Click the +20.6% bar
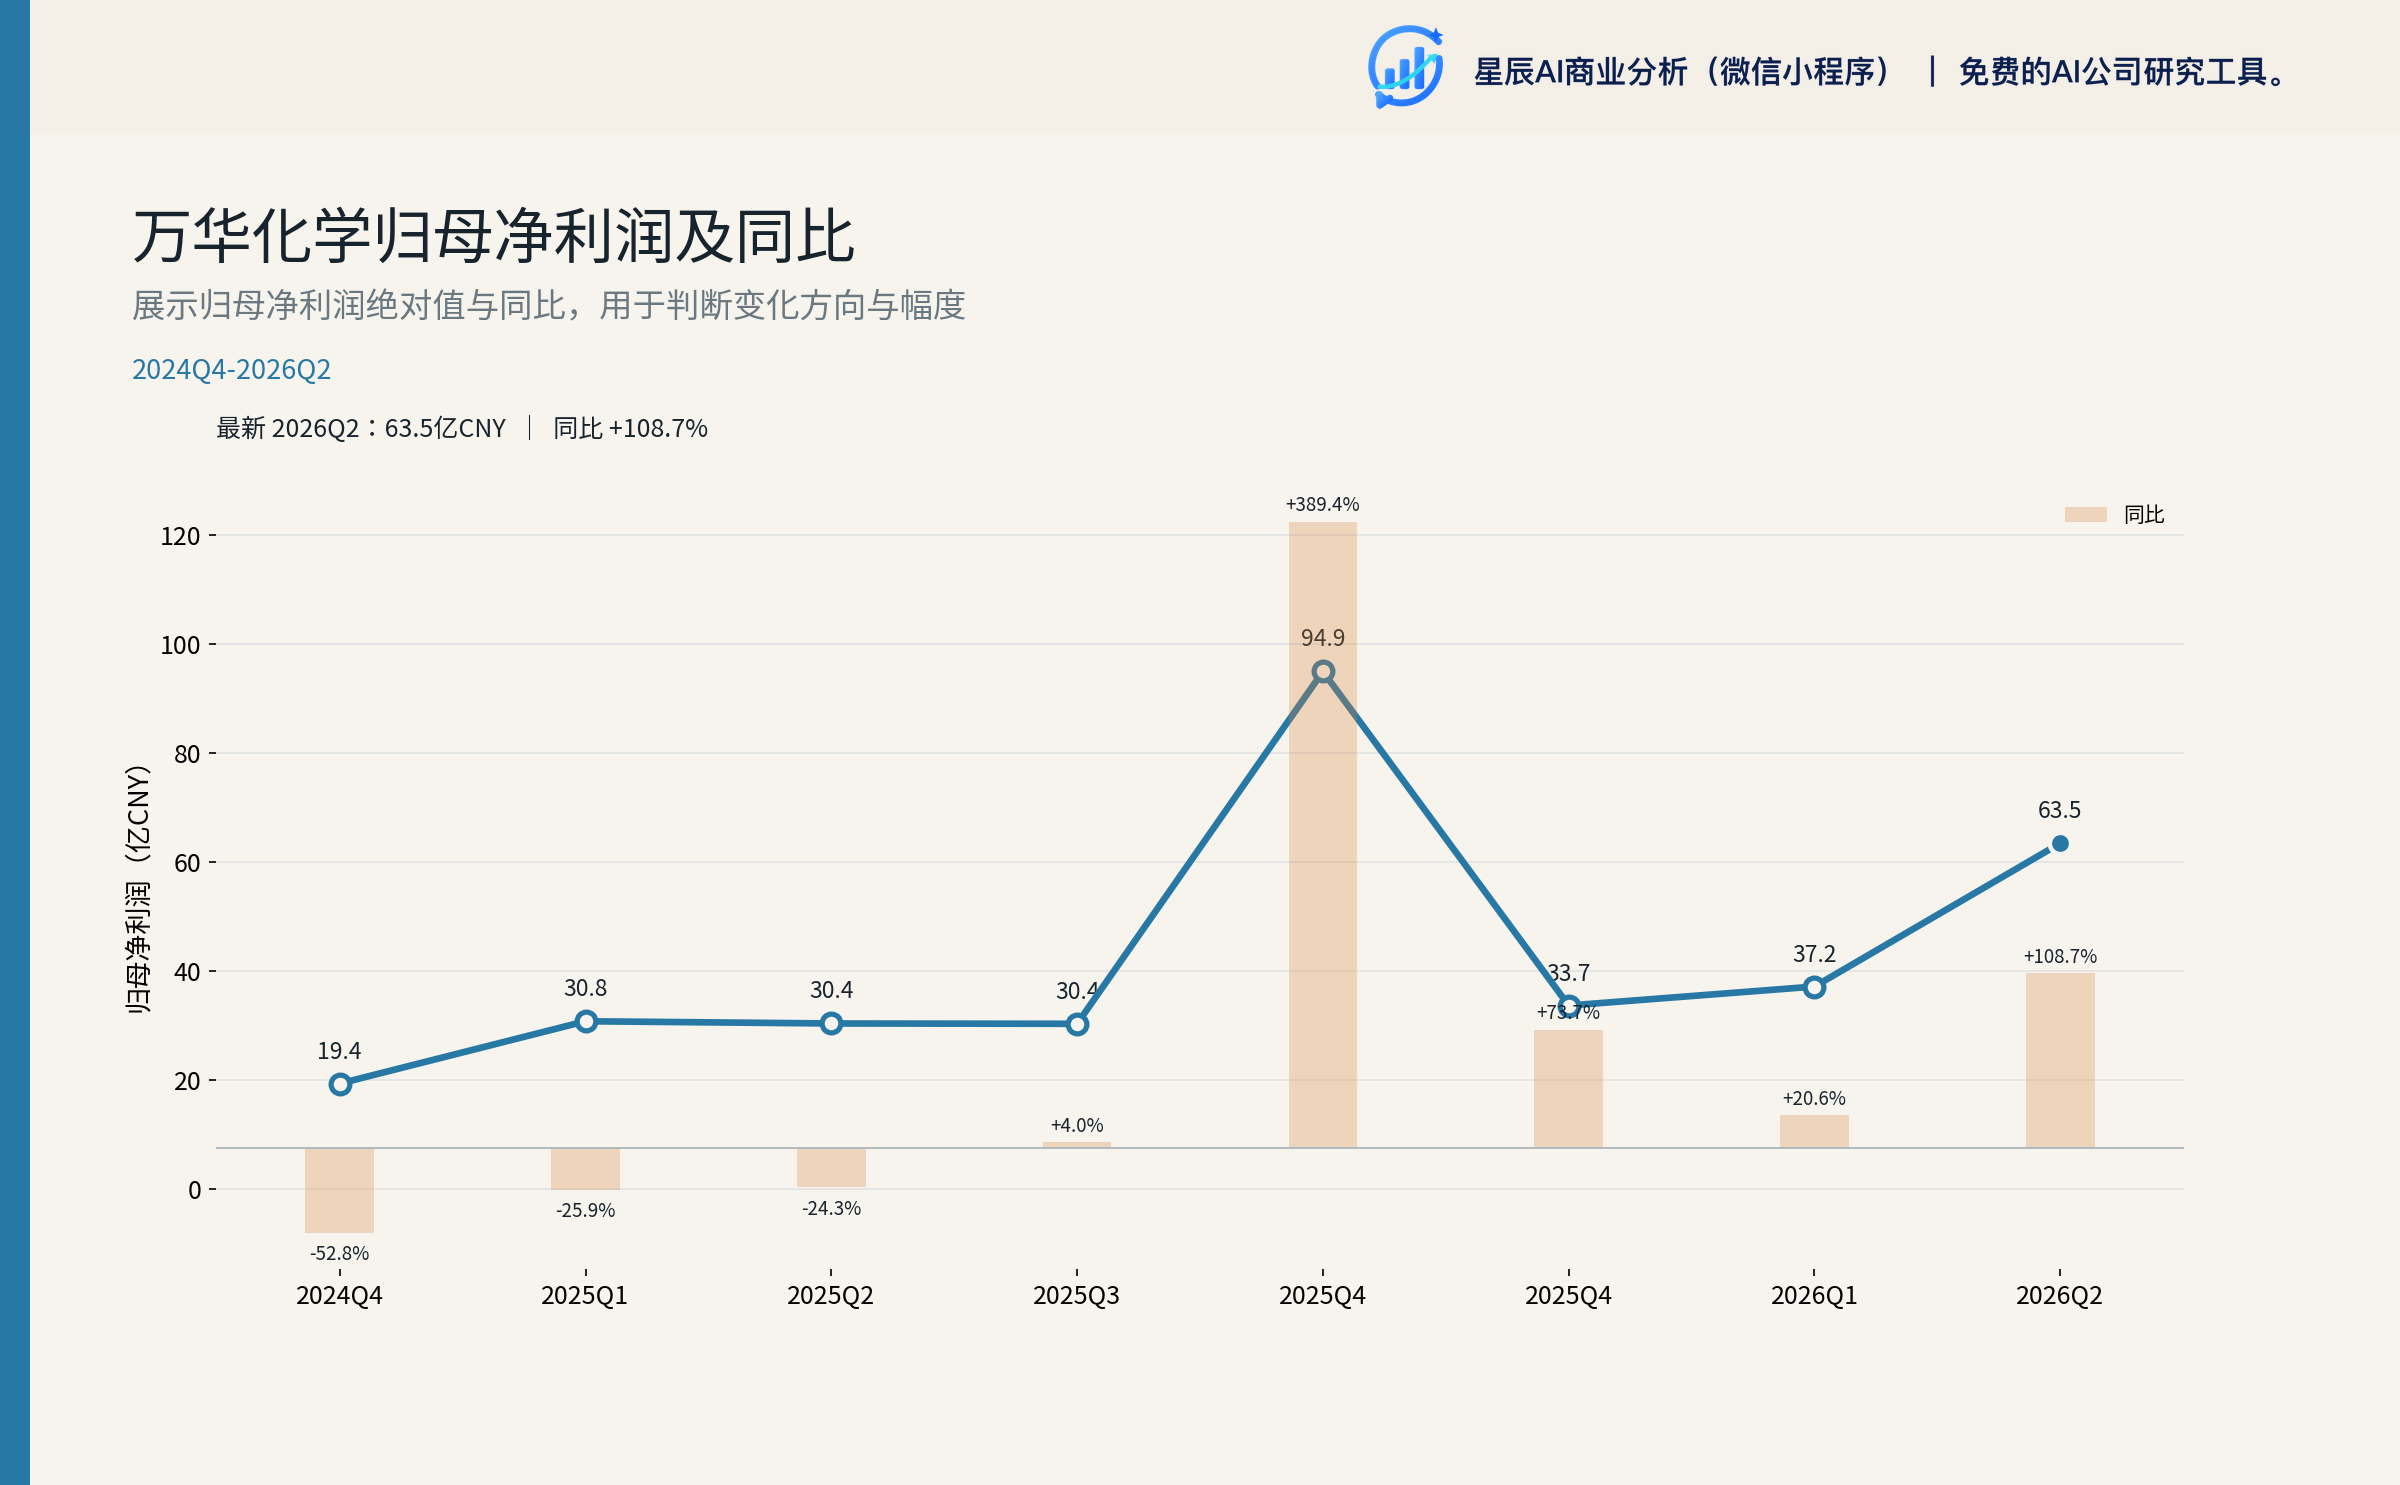The image size is (2400, 1485). coord(1814,1131)
